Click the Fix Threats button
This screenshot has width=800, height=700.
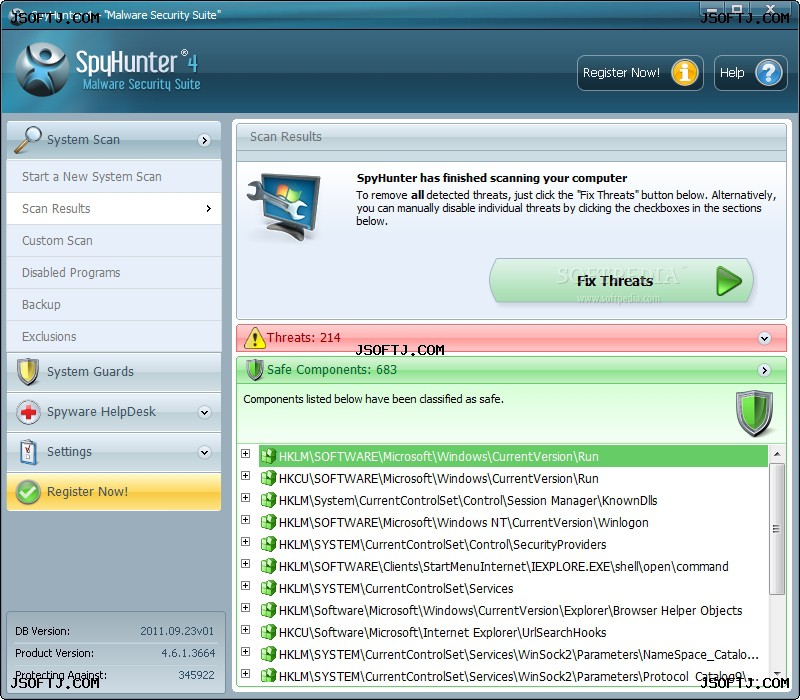tap(621, 281)
